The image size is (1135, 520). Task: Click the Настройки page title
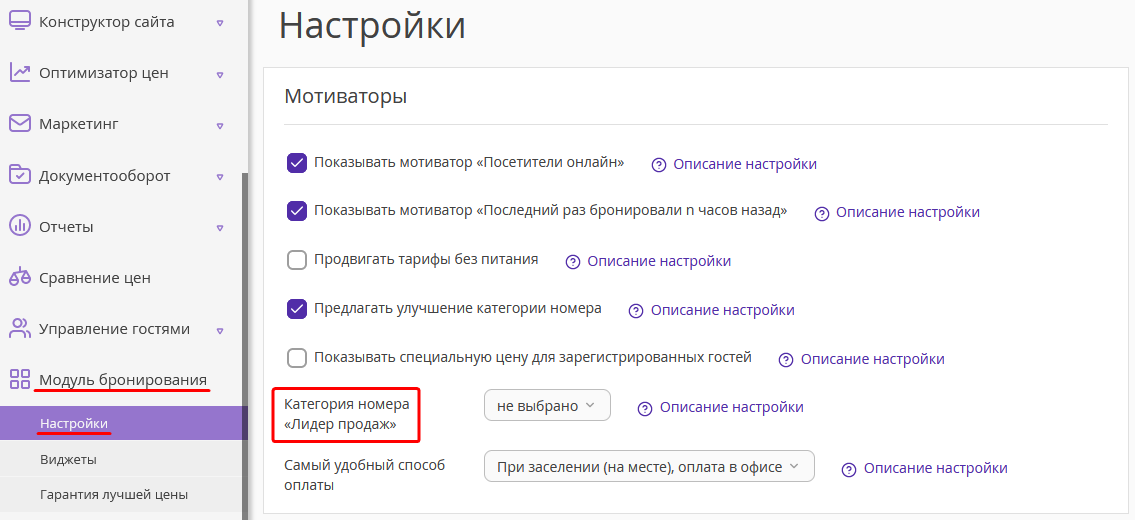[x=372, y=26]
